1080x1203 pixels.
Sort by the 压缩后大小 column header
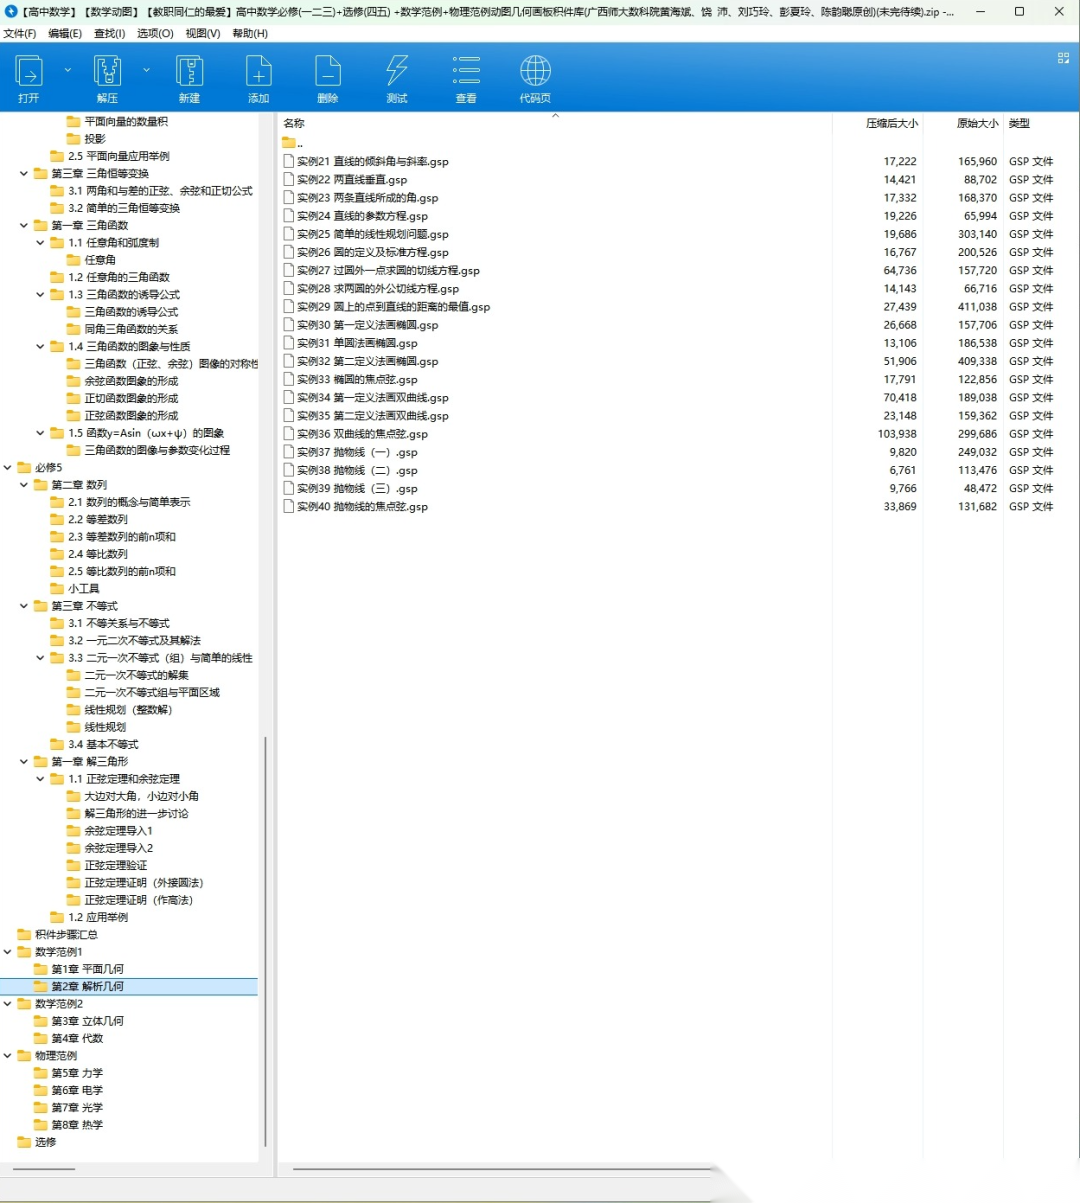pos(891,124)
